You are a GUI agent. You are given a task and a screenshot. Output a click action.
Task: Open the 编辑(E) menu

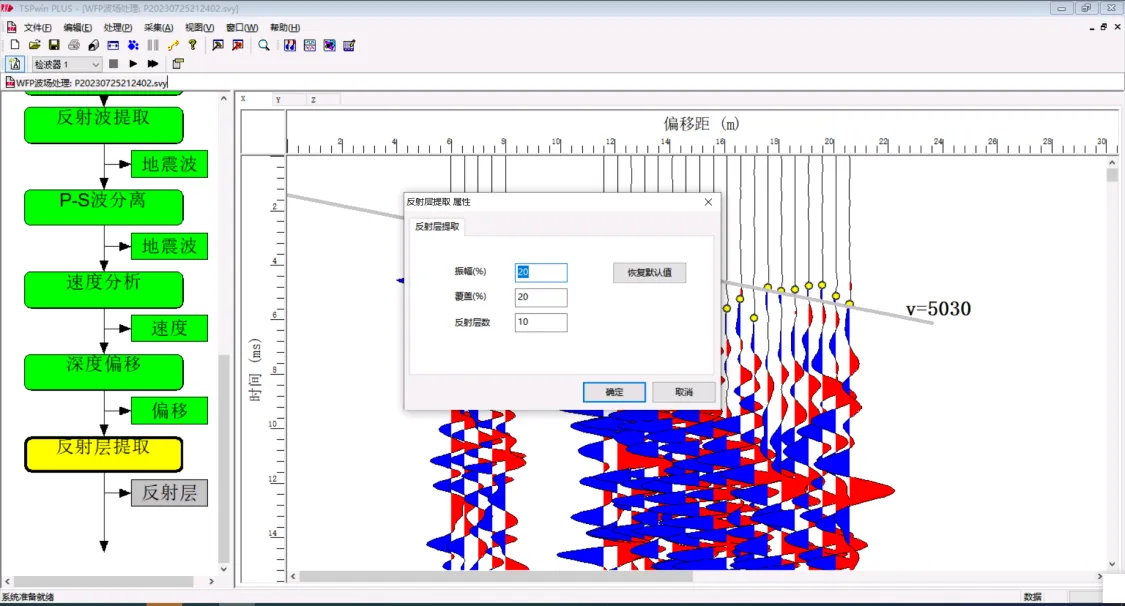pos(77,27)
